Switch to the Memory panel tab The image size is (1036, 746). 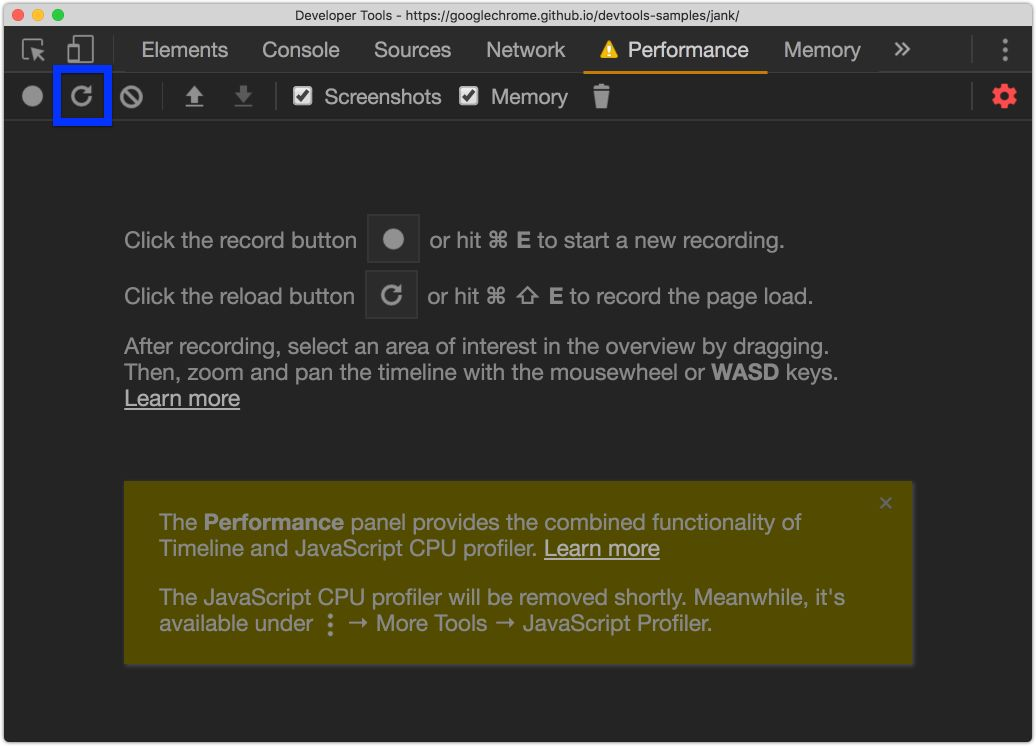pos(822,50)
